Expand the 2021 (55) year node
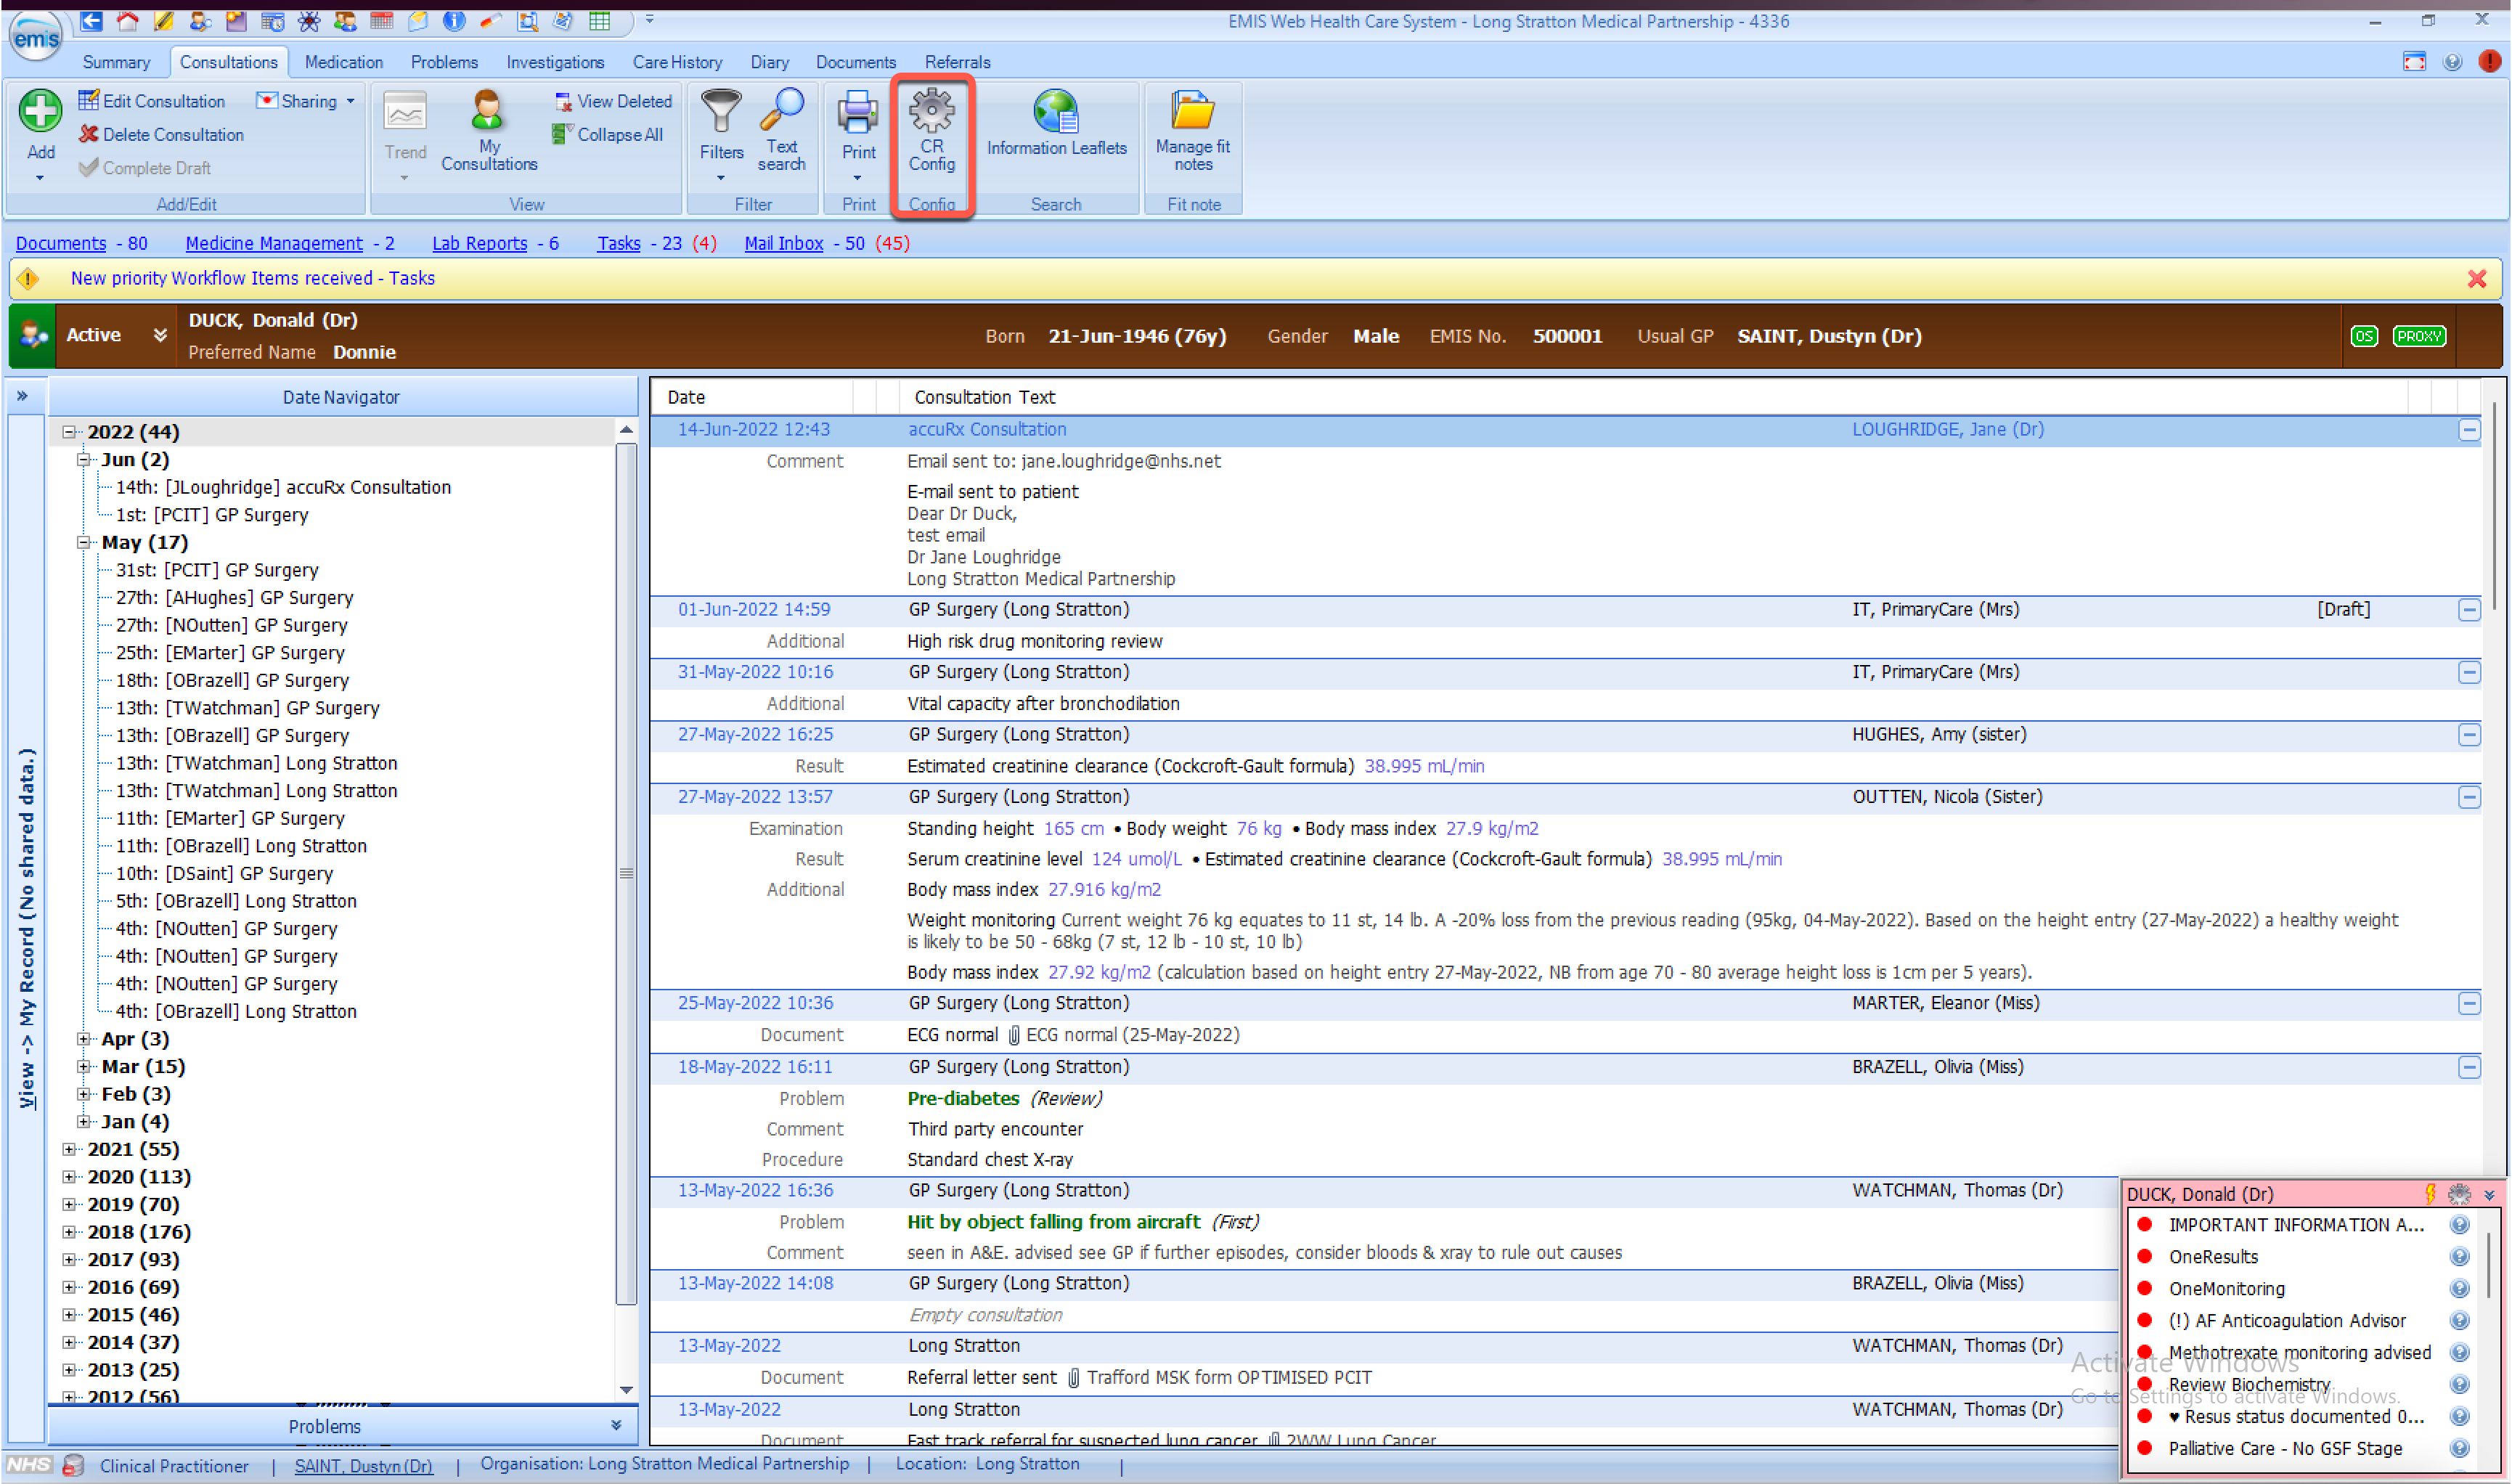 click(x=69, y=1150)
